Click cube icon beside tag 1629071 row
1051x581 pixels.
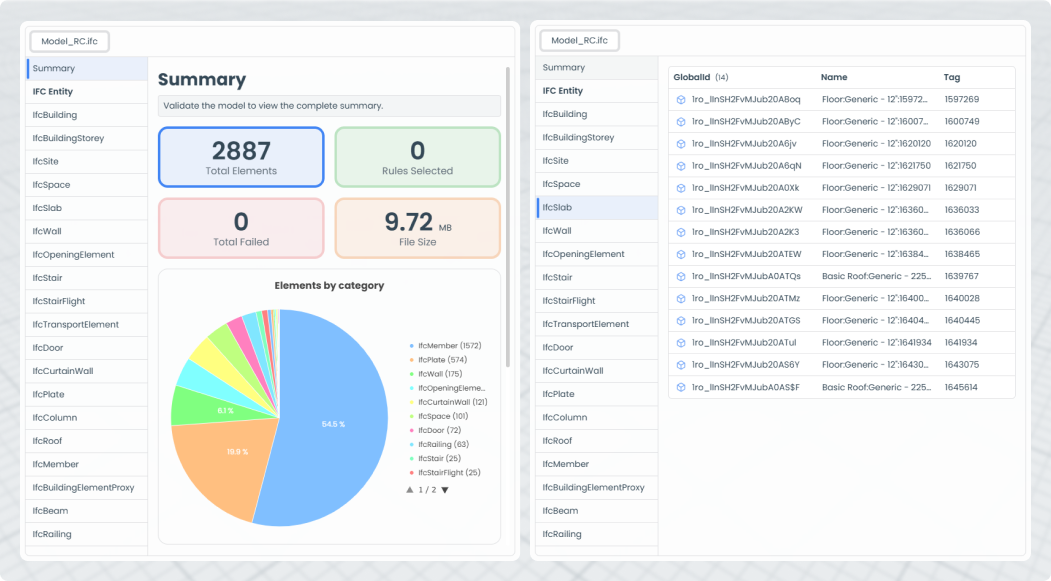680,188
